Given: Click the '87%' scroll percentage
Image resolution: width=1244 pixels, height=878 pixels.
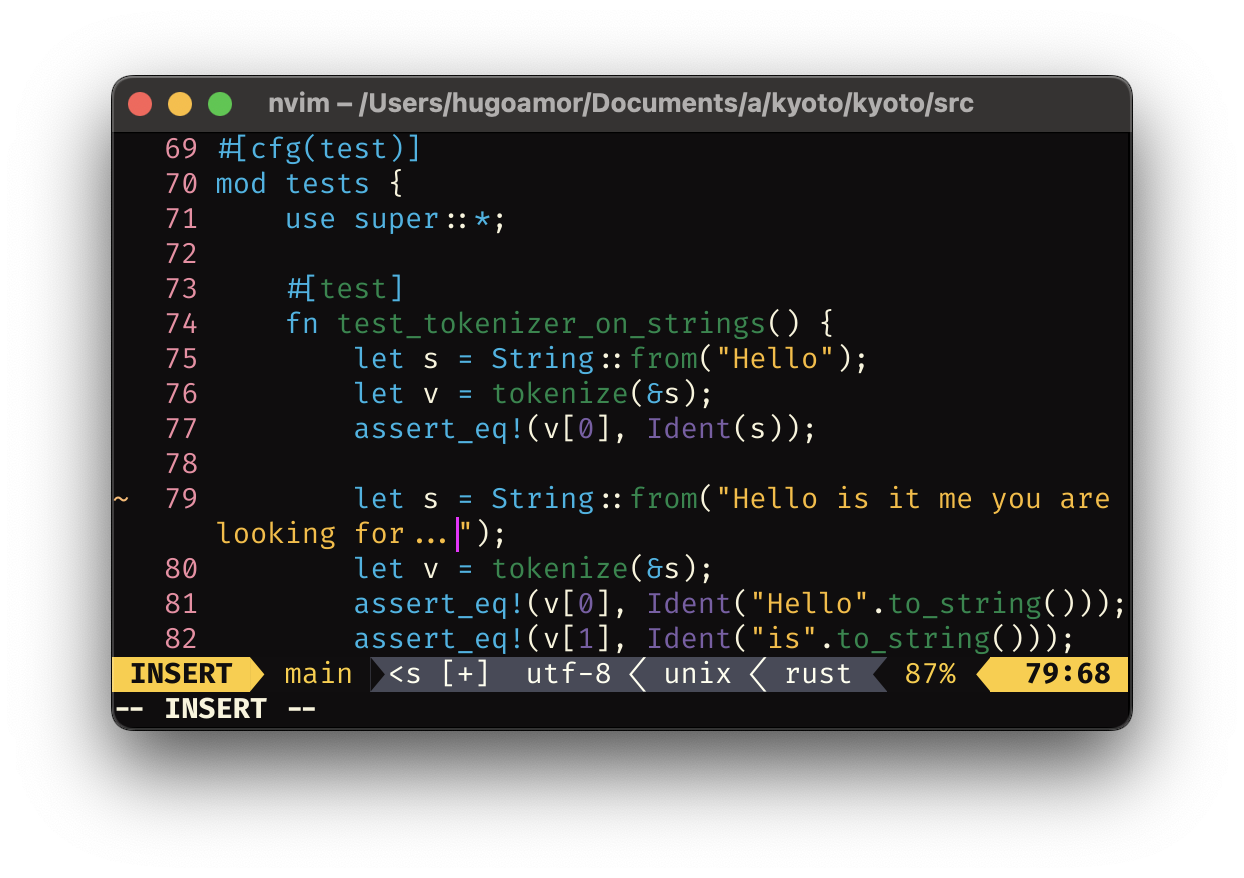Looking at the screenshot, I should (930, 674).
